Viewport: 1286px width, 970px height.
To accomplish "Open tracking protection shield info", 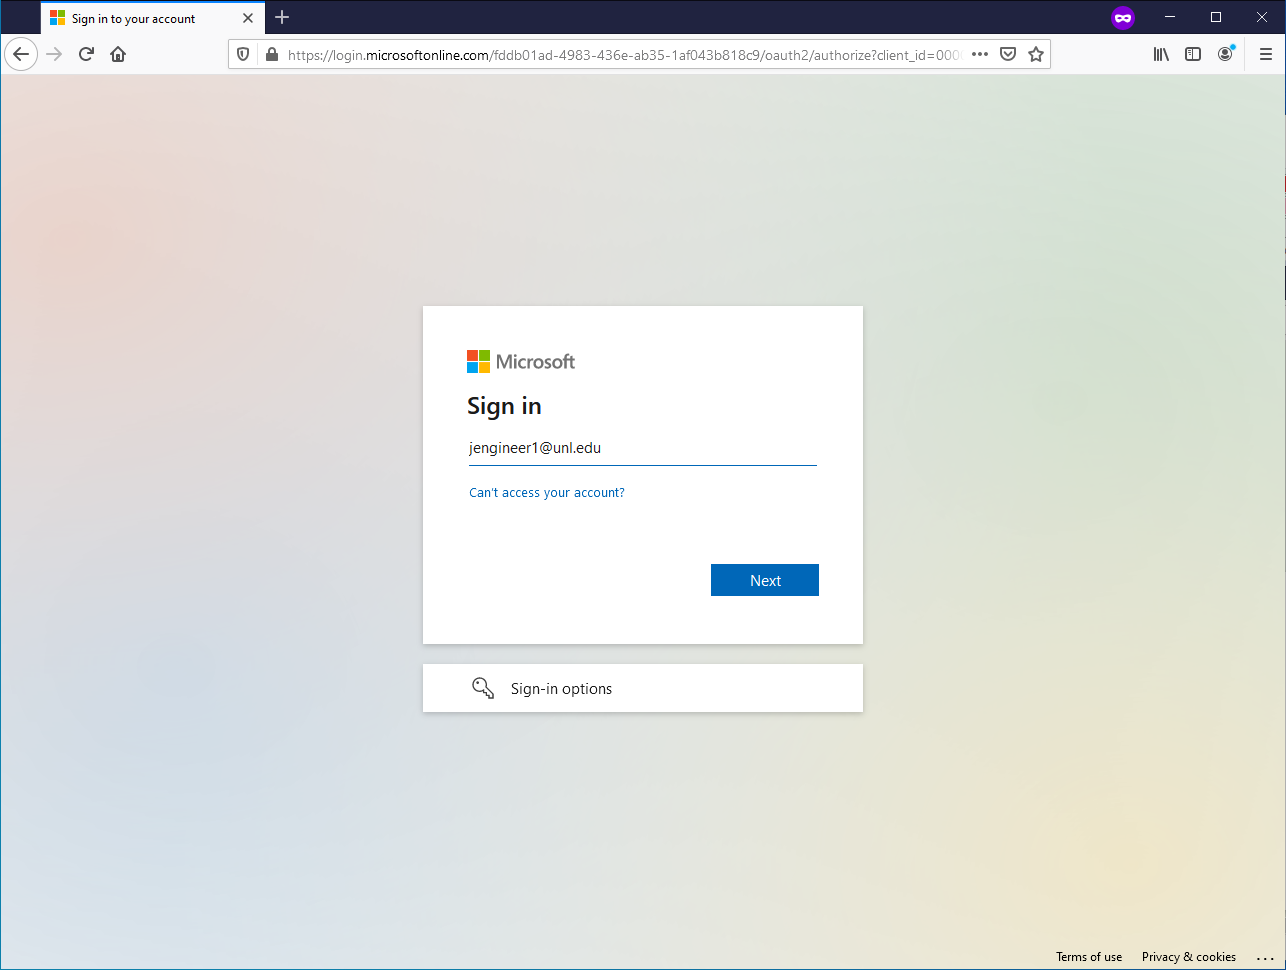I will 243,55.
